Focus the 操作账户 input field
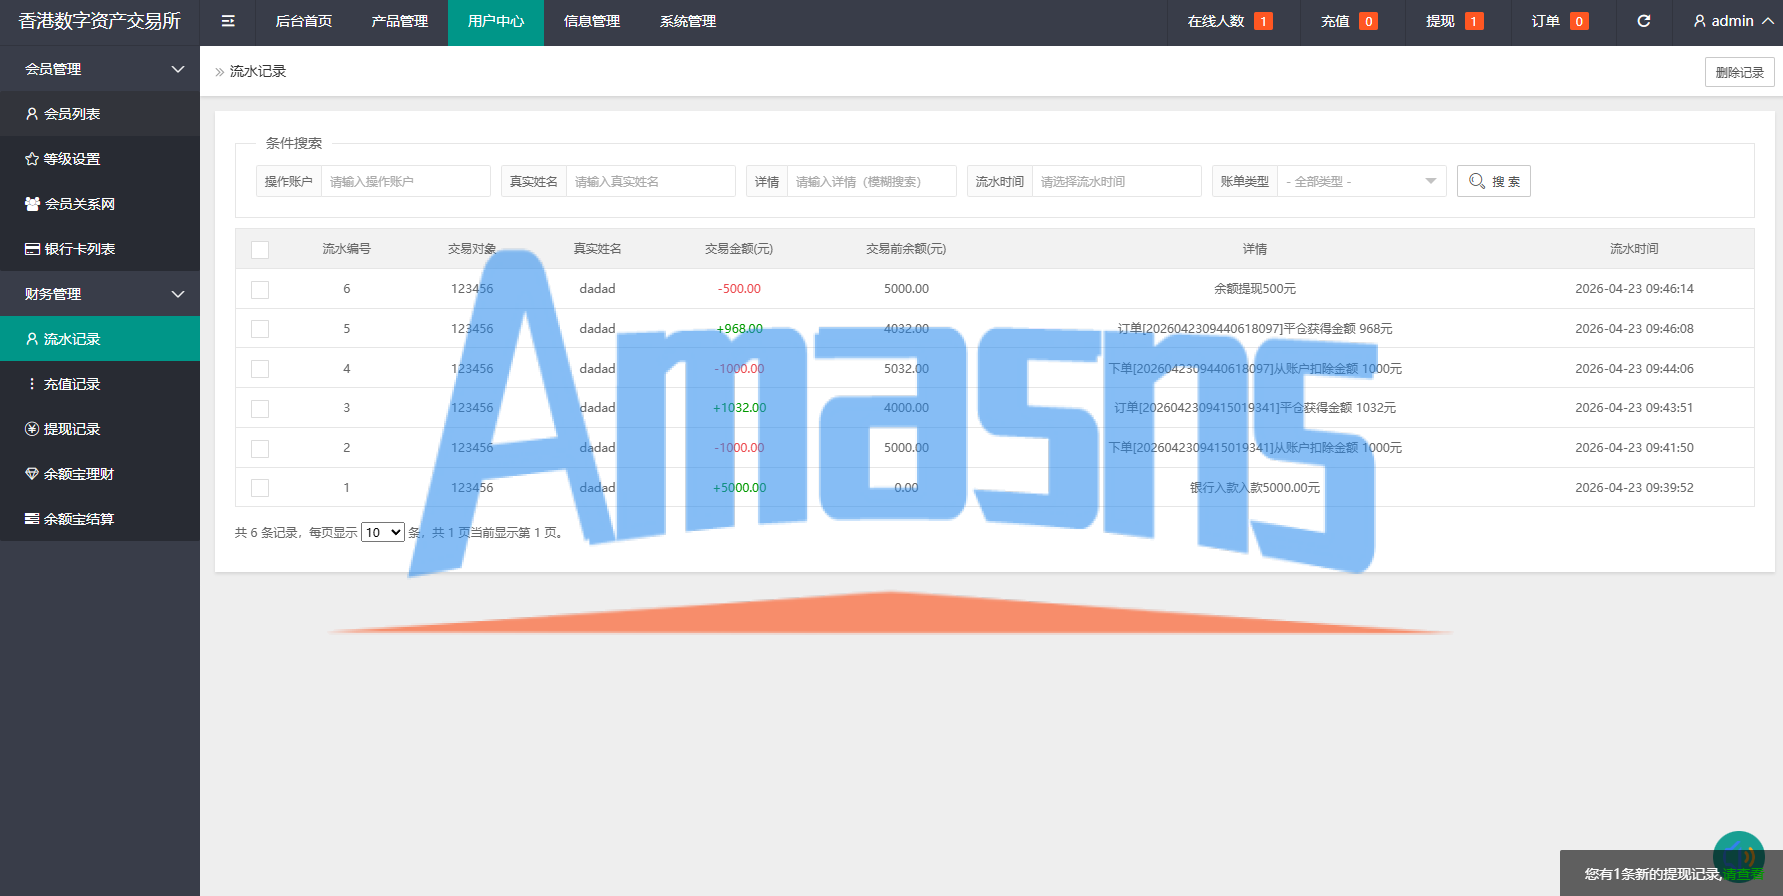This screenshot has height=896, width=1783. (405, 181)
